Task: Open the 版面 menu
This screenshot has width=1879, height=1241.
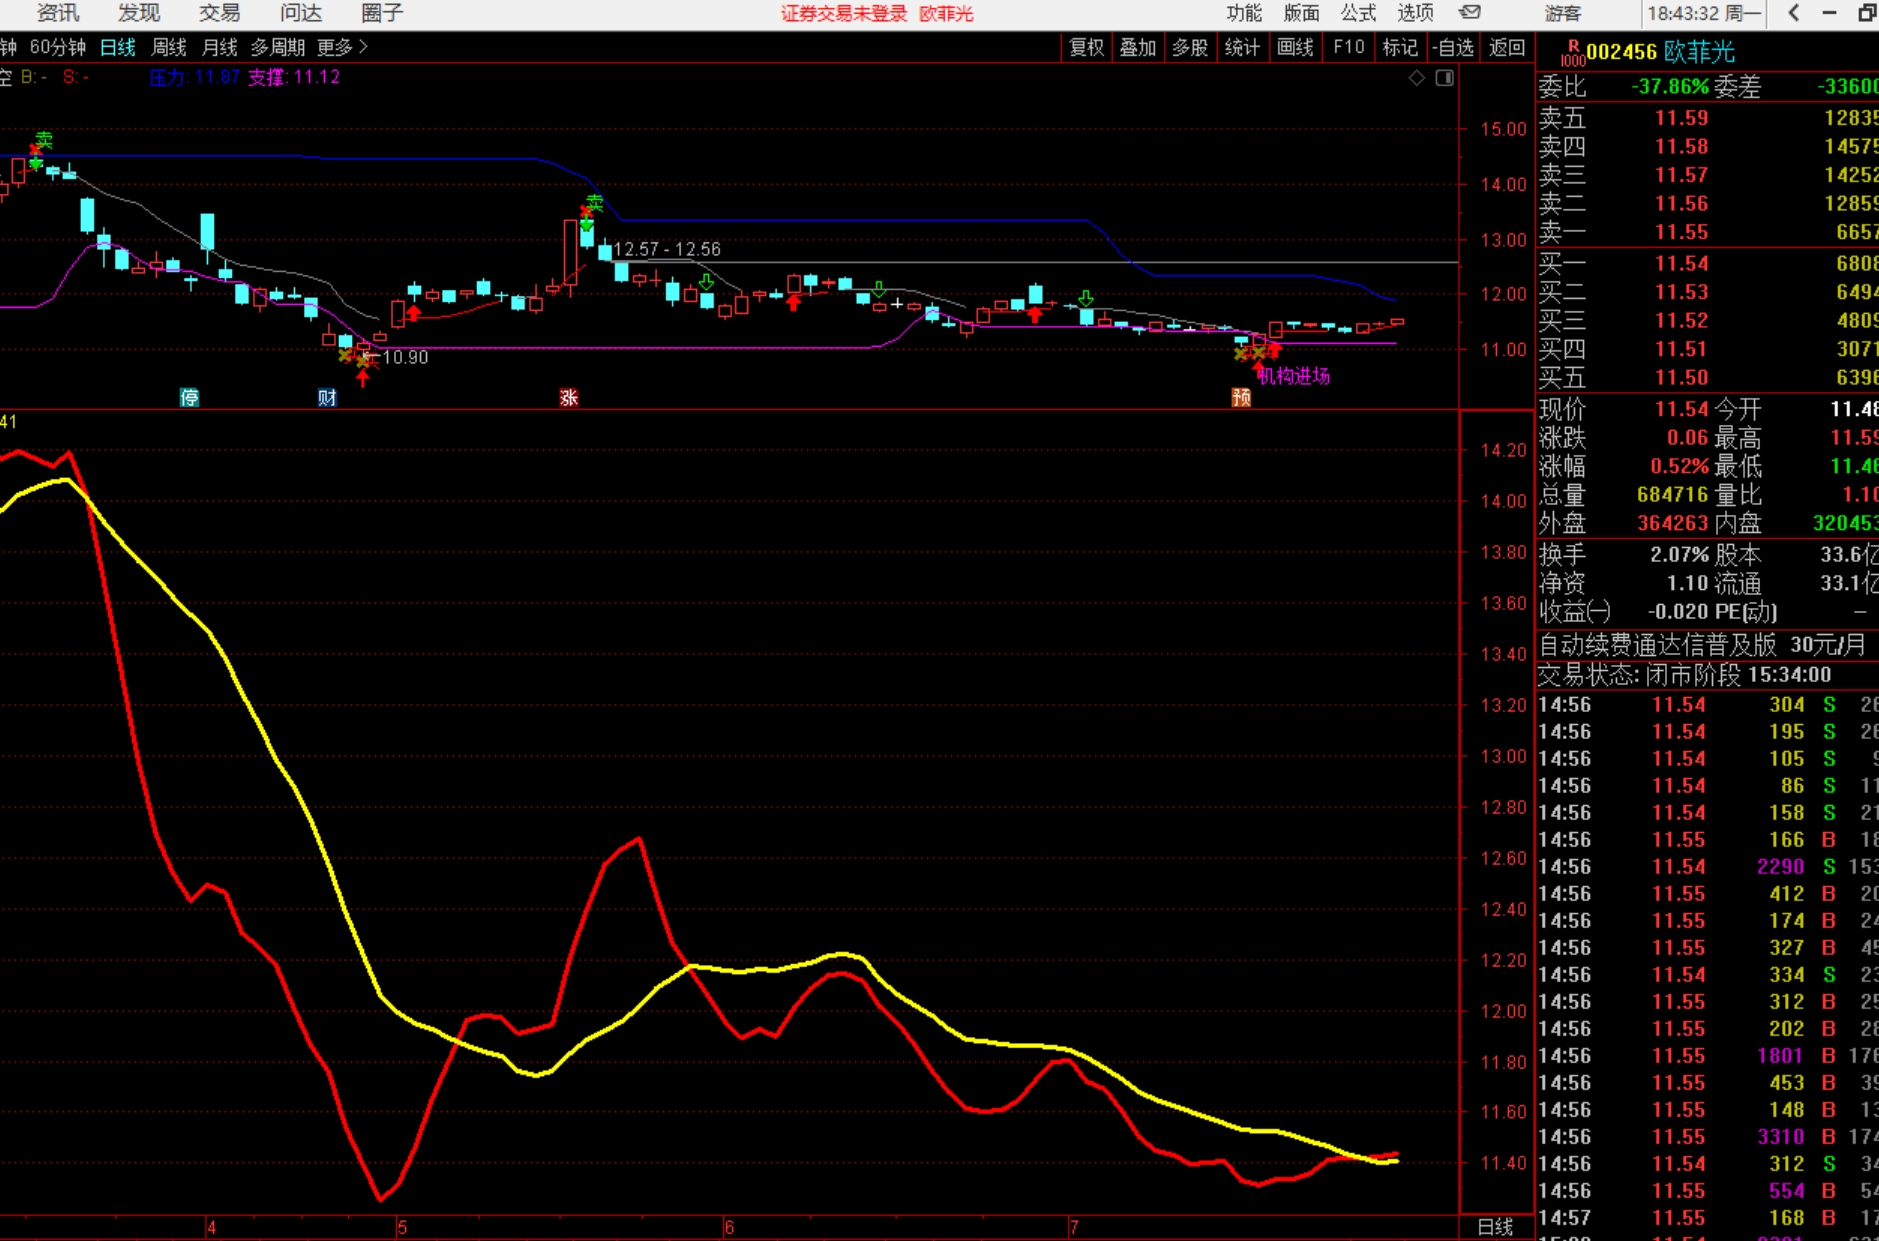Action: pos(1301,13)
